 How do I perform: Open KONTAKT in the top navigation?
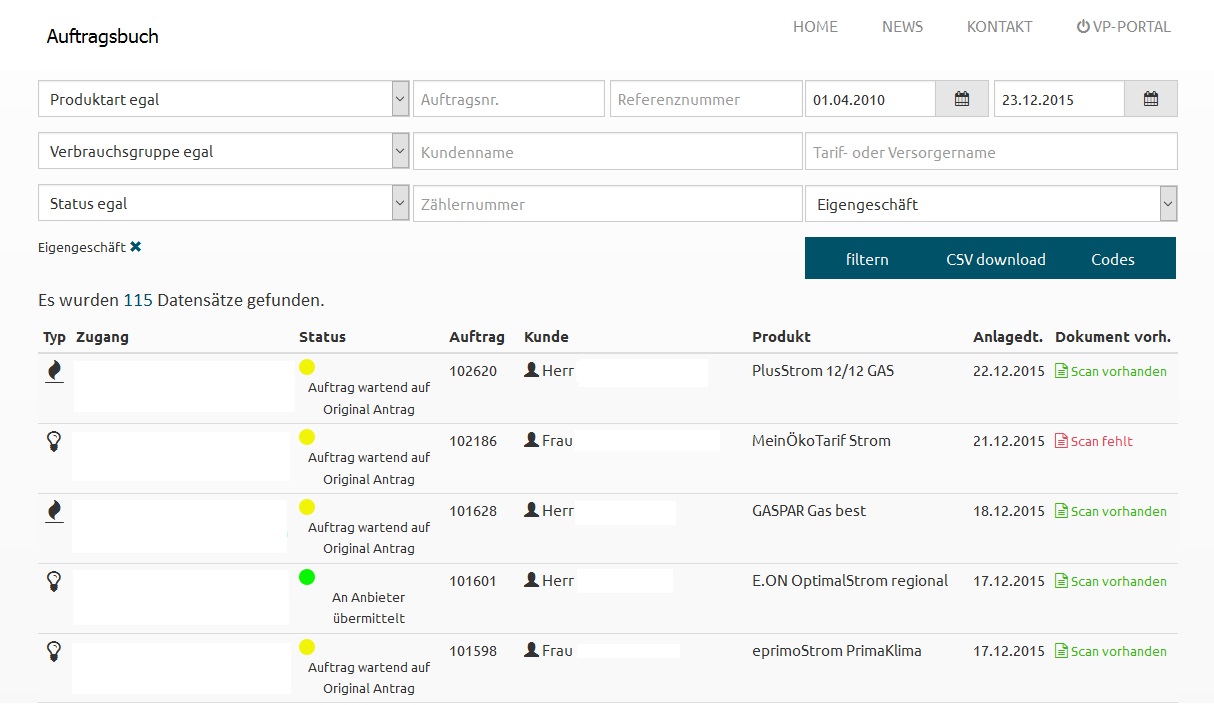pyautogui.click(x=999, y=27)
